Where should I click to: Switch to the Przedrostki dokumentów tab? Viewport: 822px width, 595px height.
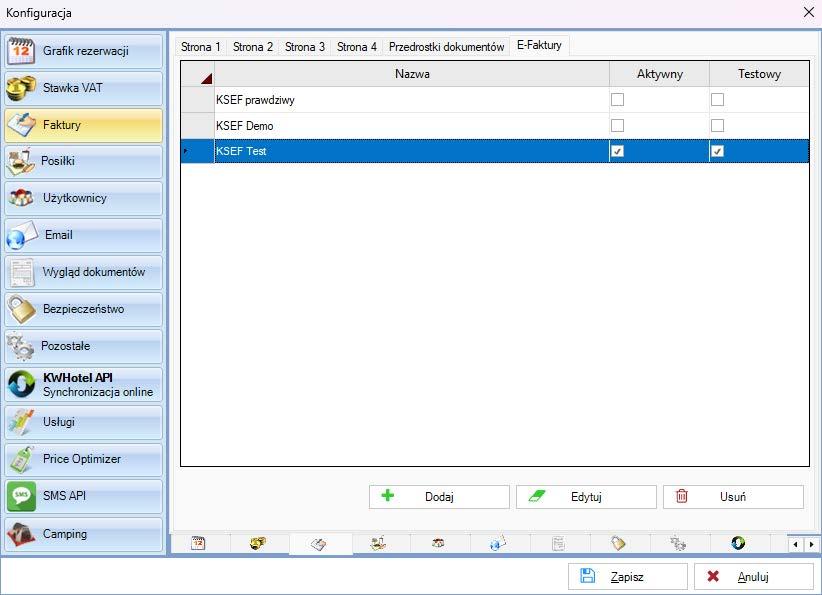[446, 47]
